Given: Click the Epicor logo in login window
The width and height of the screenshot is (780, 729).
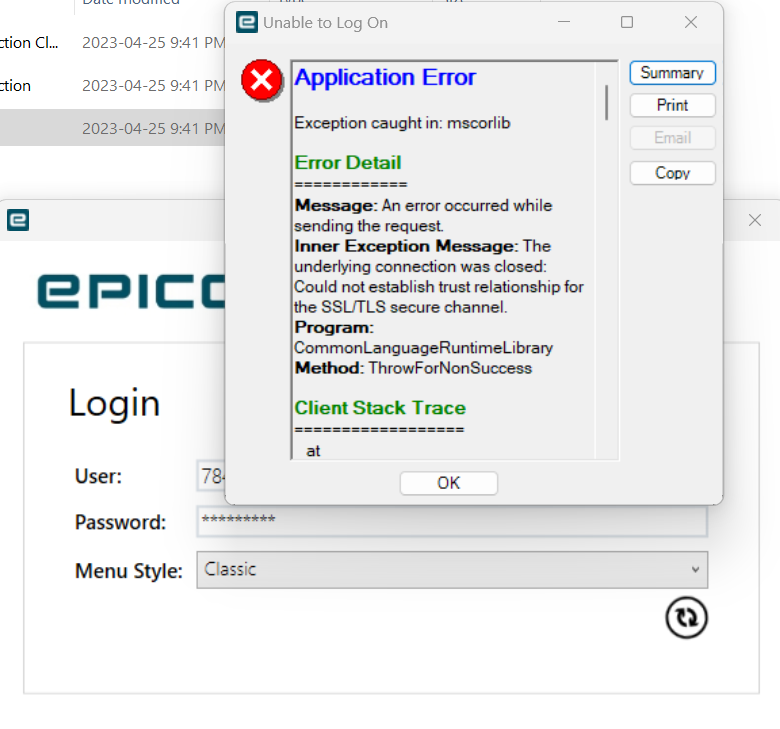Looking at the screenshot, I should click(x=131, y=291).
